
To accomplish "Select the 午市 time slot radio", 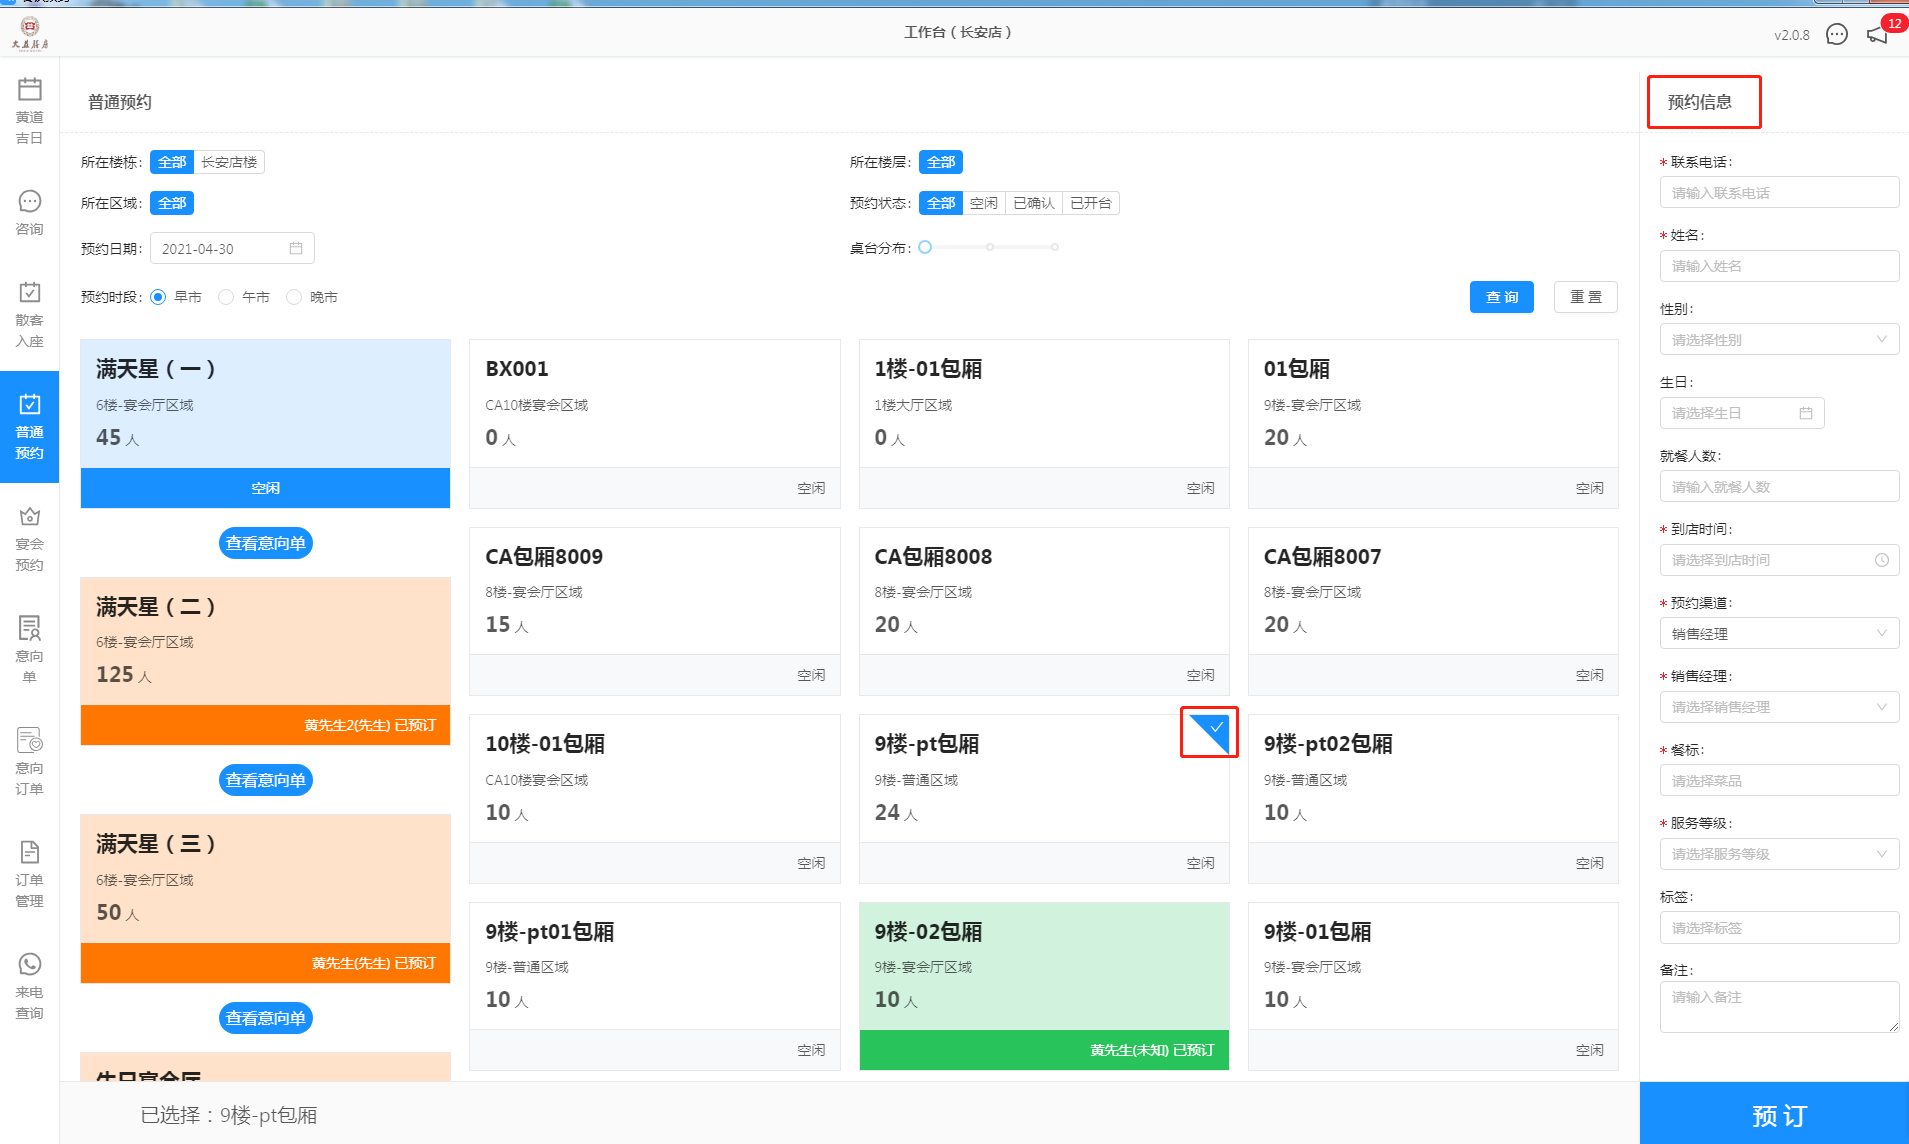I will tap(226, 297).
